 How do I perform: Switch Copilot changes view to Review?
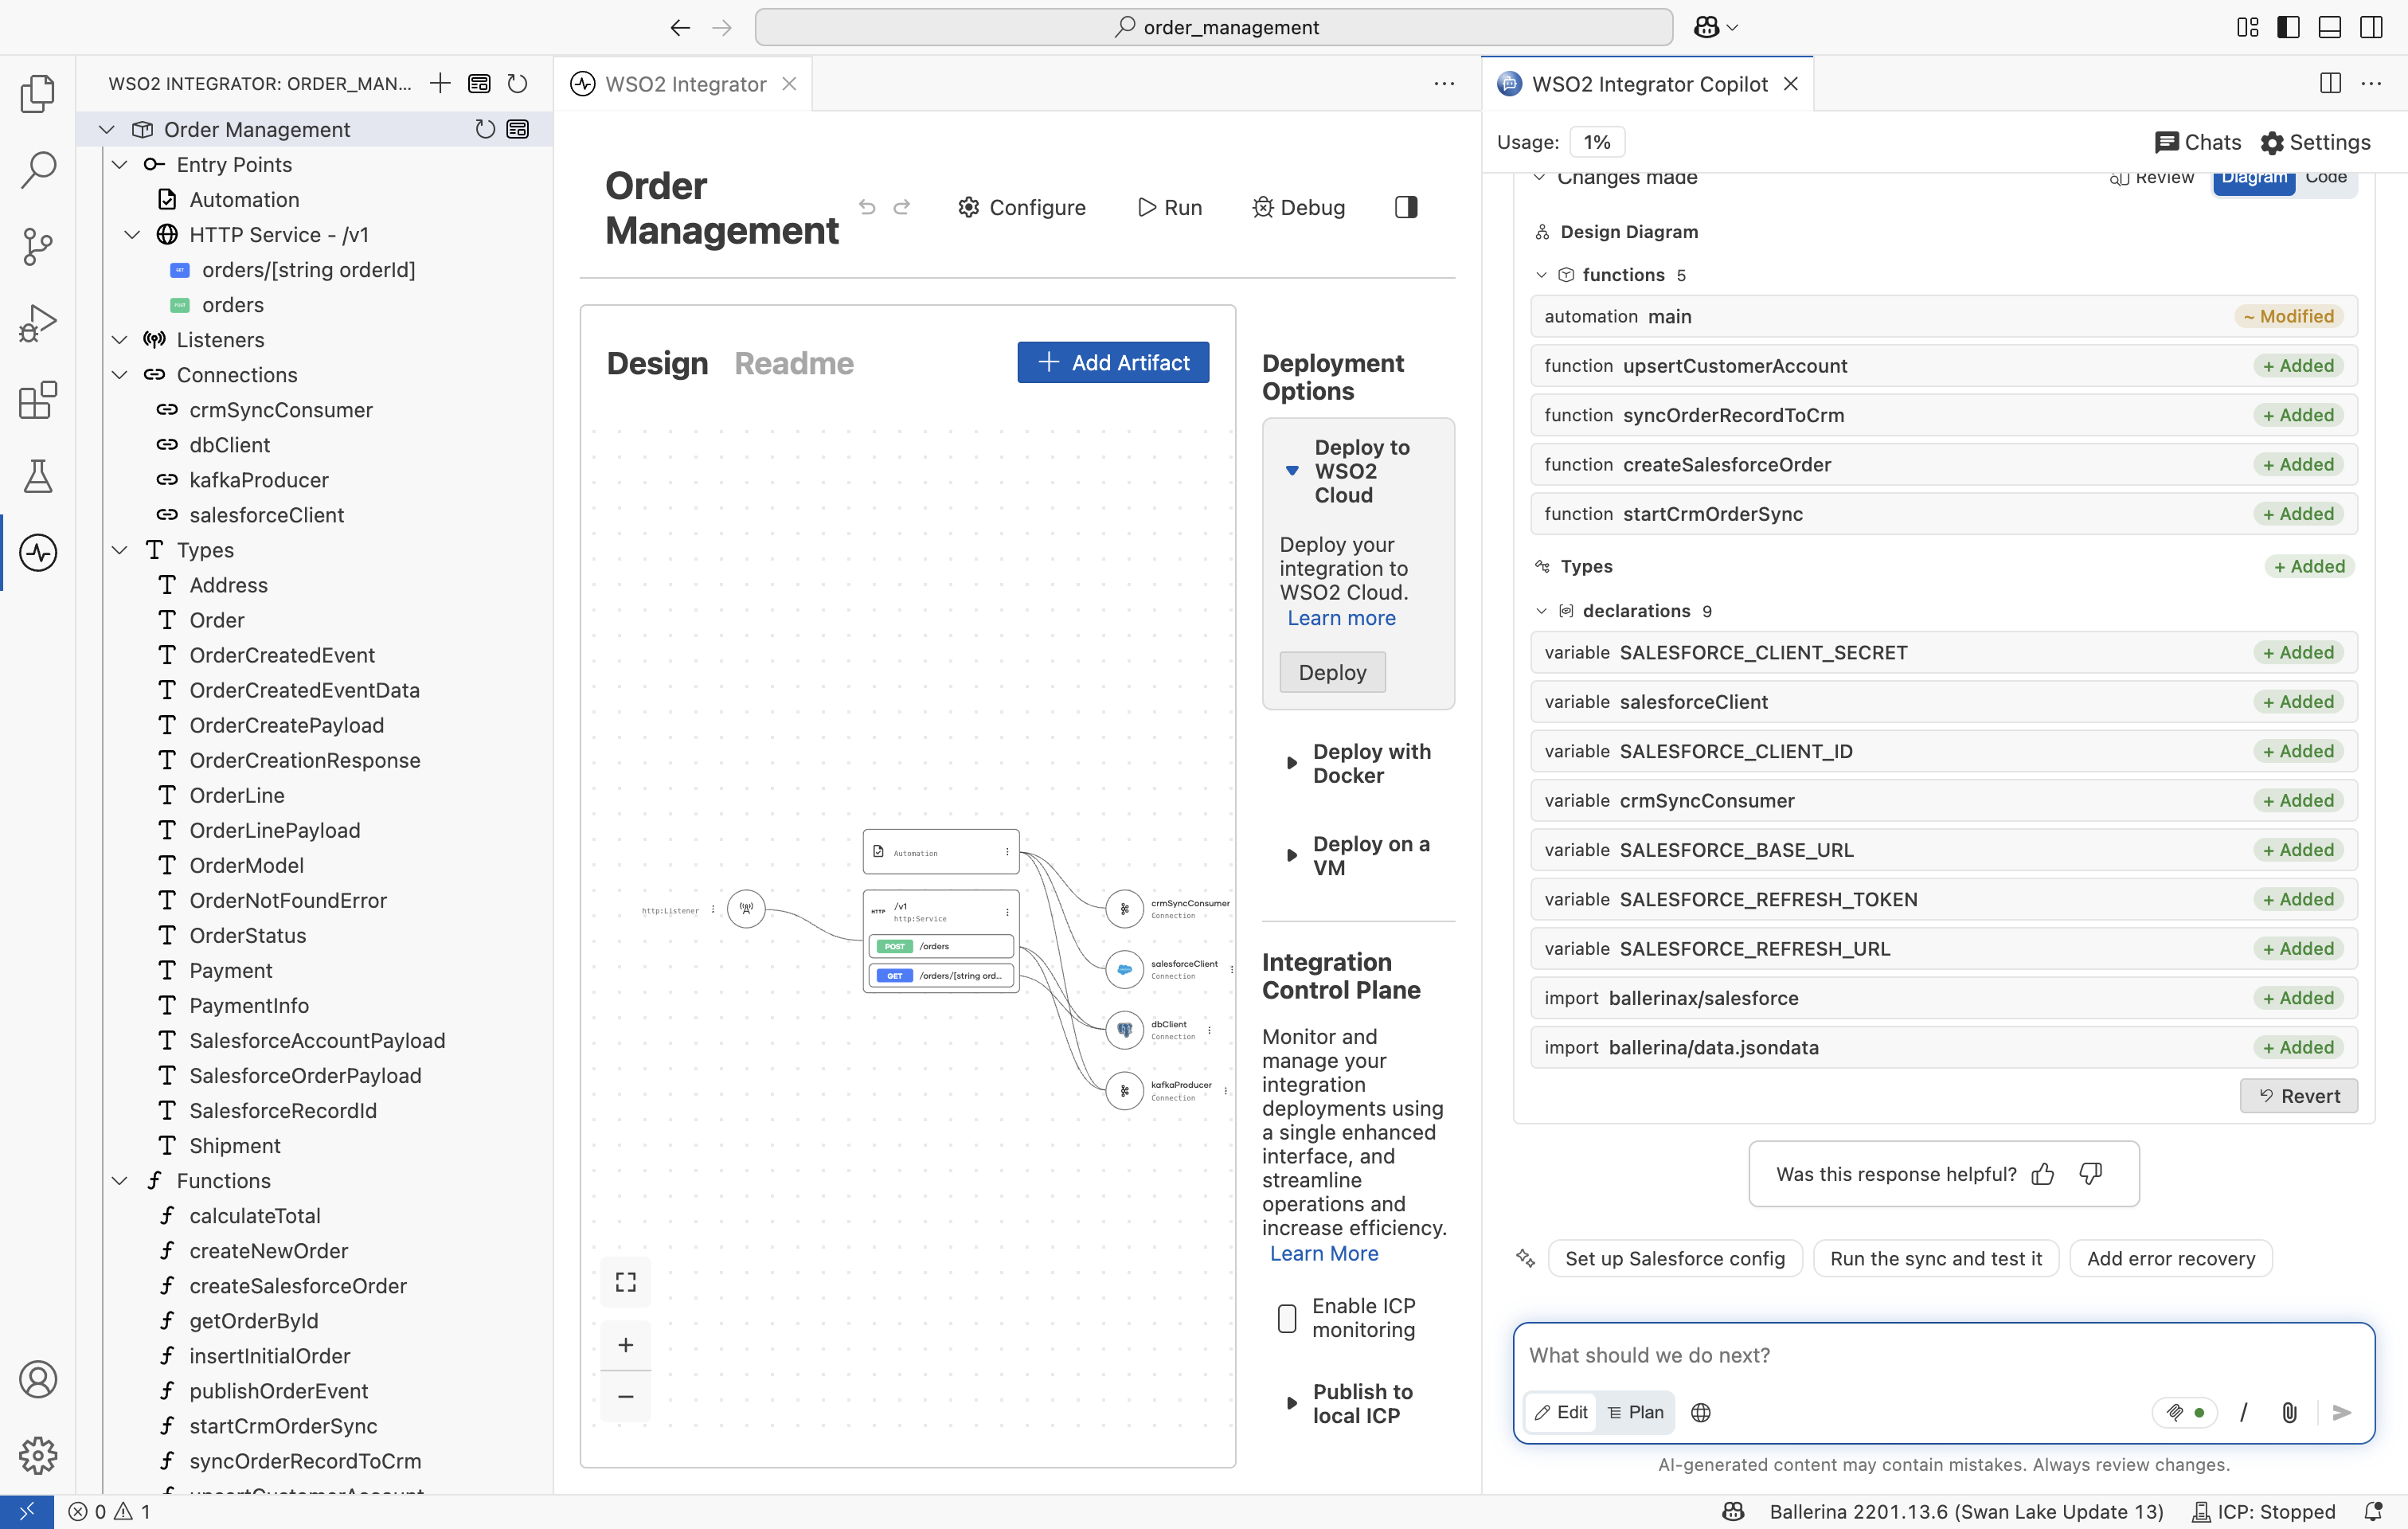pos(2152,178)
